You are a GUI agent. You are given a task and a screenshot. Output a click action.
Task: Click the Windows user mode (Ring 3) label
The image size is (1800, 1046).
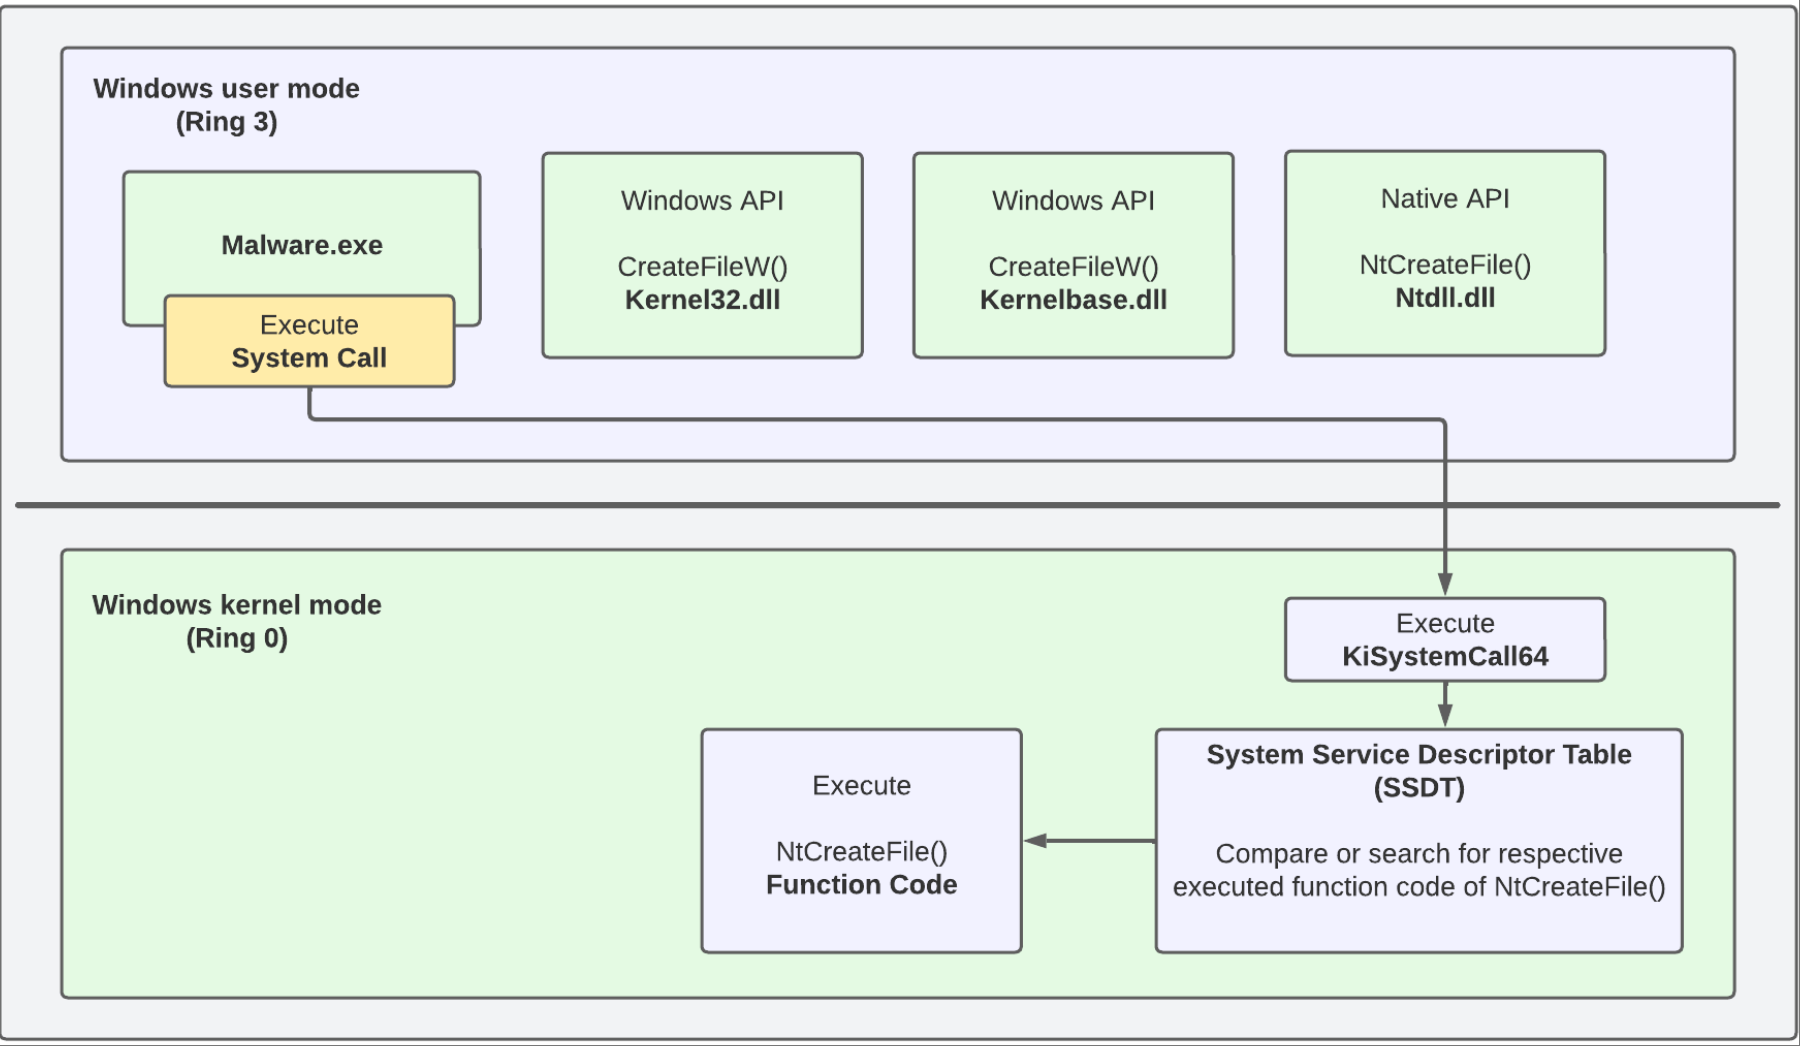(226, 105)
